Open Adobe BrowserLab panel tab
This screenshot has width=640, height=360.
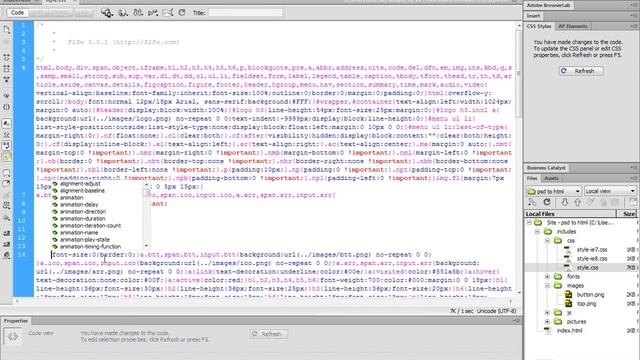pos(548,5)
